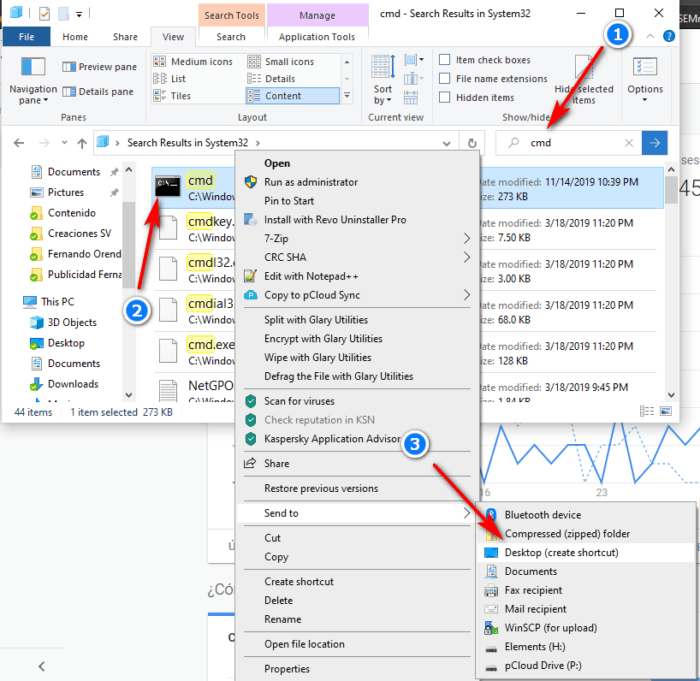The height and width of the screenshot is (681, 700).
Task: Choose Details layout option
Action: pos(271,79)
